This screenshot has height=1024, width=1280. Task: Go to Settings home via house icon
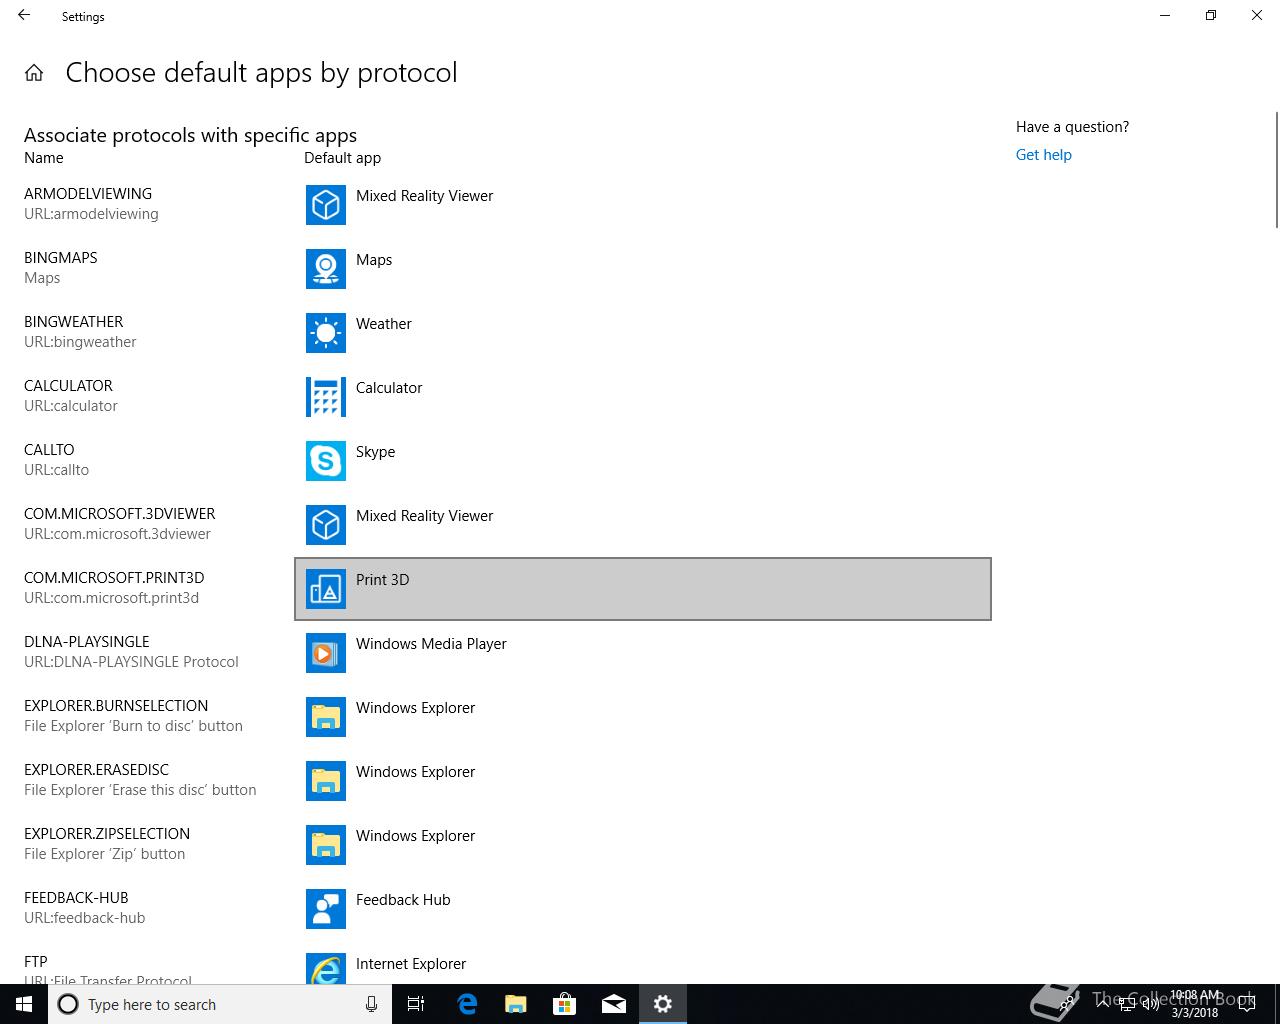point(34,73)
